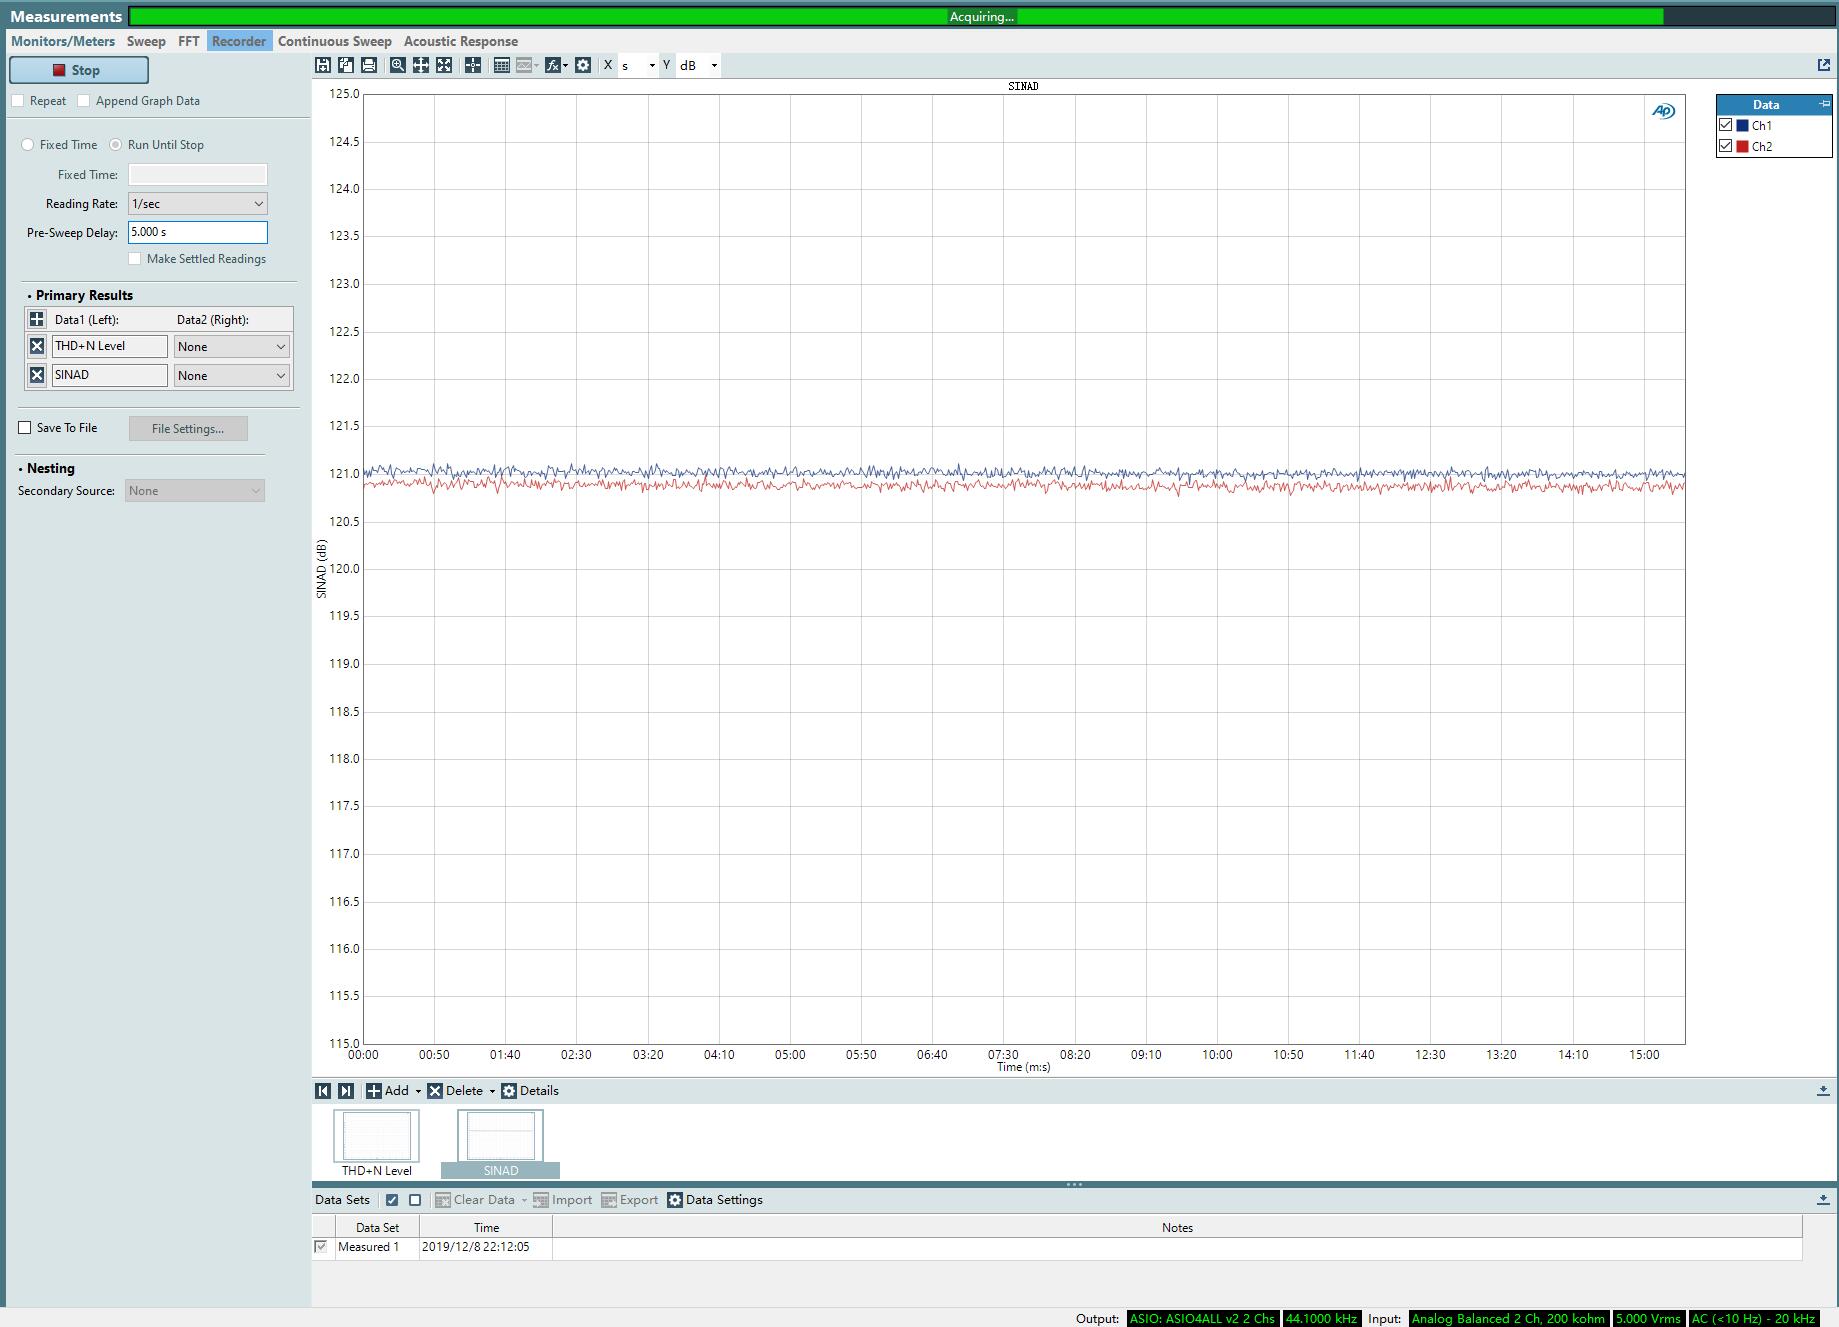Click the Delete result X icon

435,1091
